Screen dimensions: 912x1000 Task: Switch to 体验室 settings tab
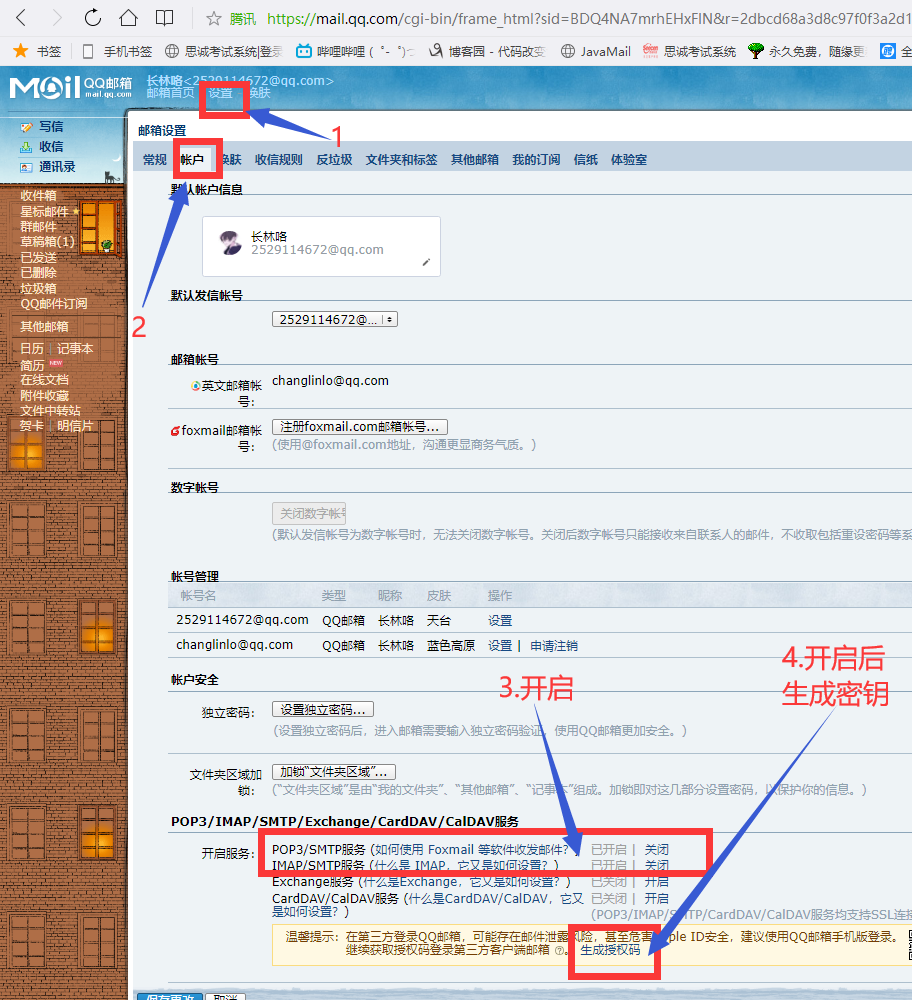pos(629,159)
